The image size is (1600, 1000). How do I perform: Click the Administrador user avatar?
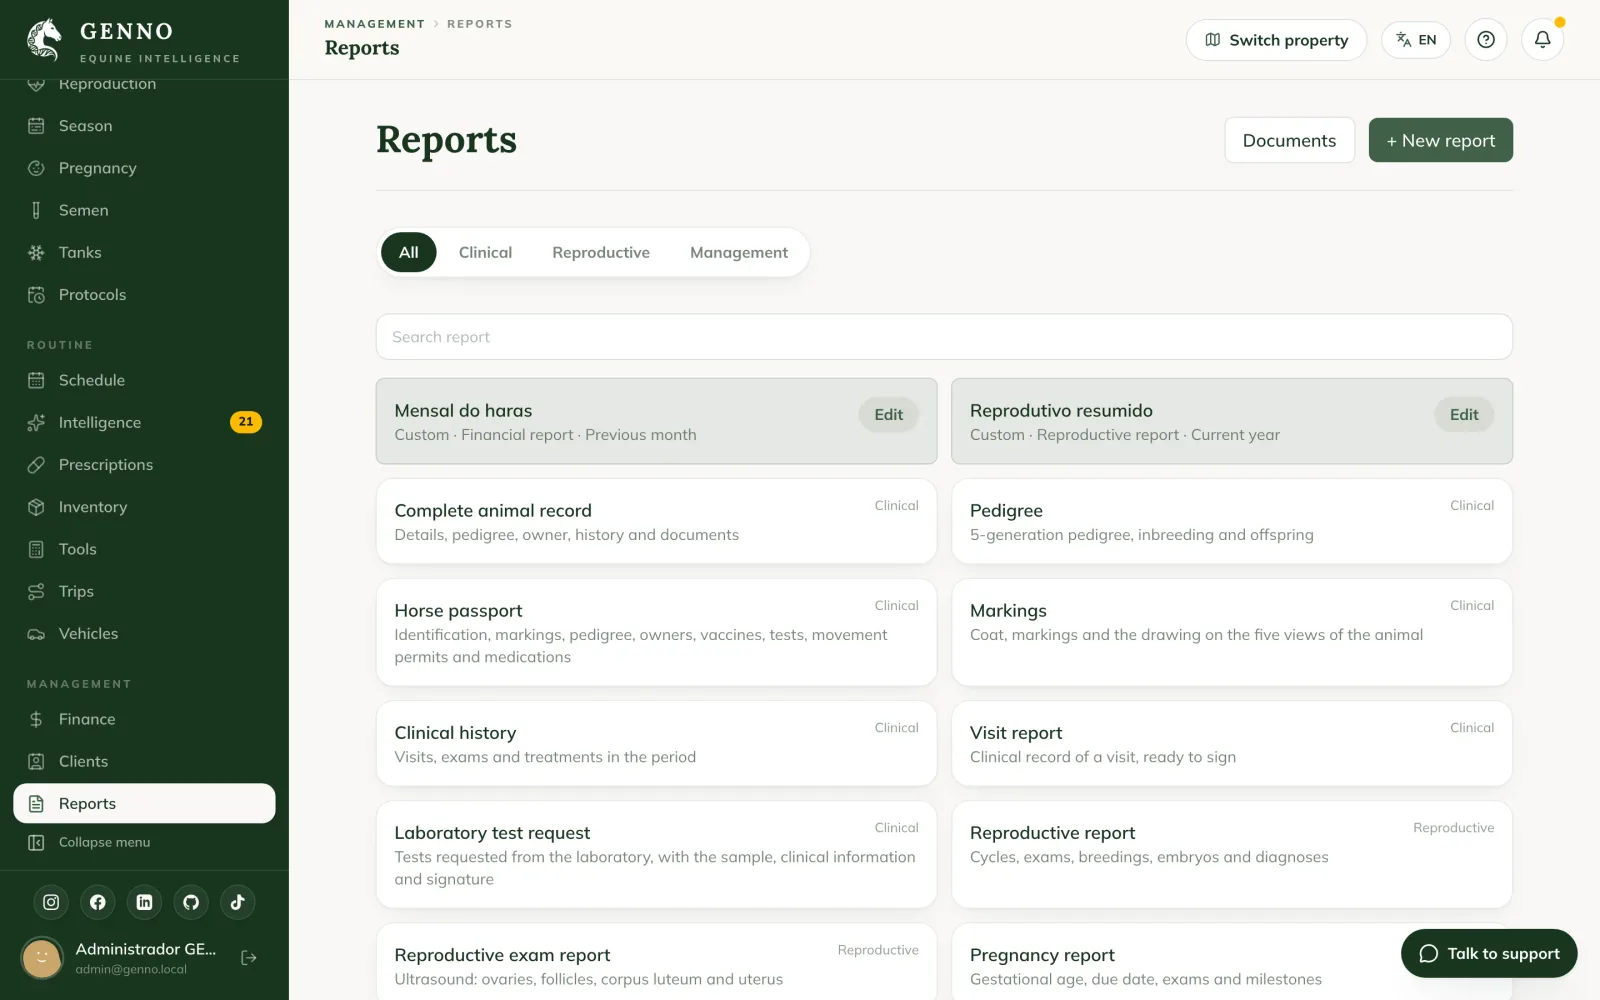coord(42,958)
